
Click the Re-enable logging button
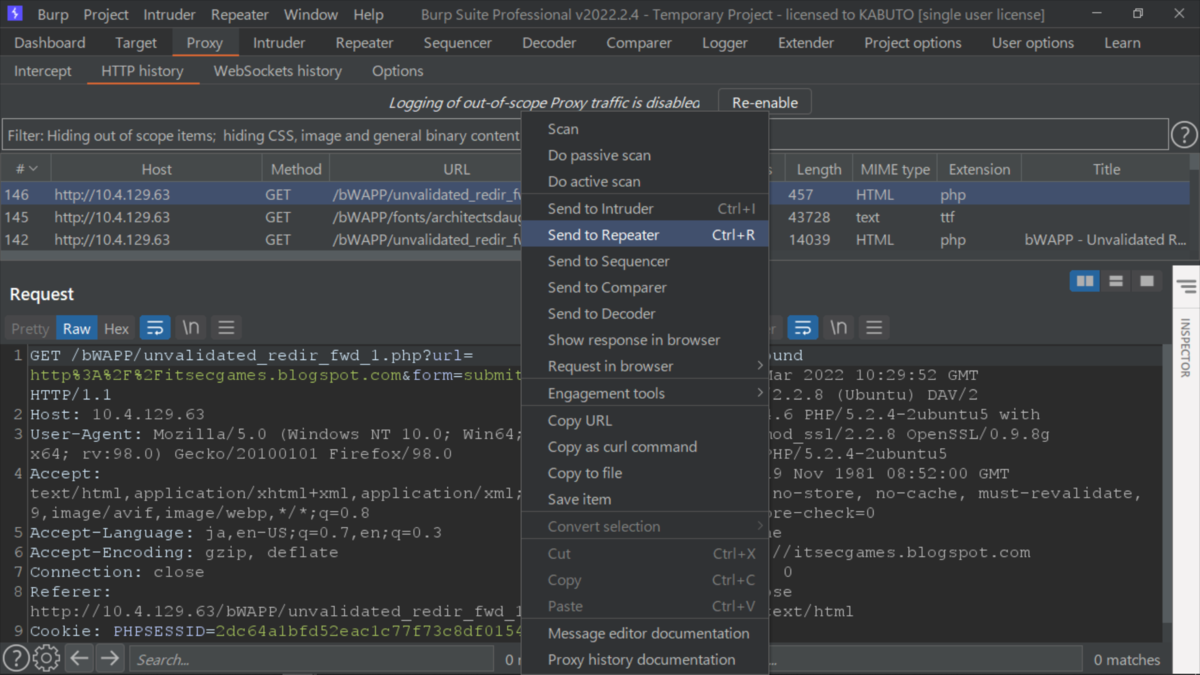click(x=765, y=102)
